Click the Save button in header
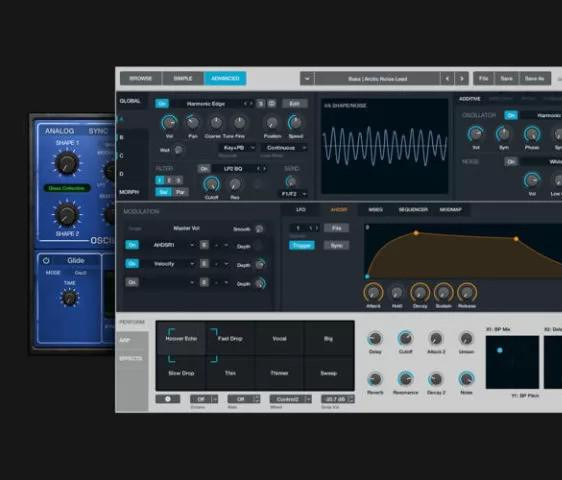 coord(506,79)
